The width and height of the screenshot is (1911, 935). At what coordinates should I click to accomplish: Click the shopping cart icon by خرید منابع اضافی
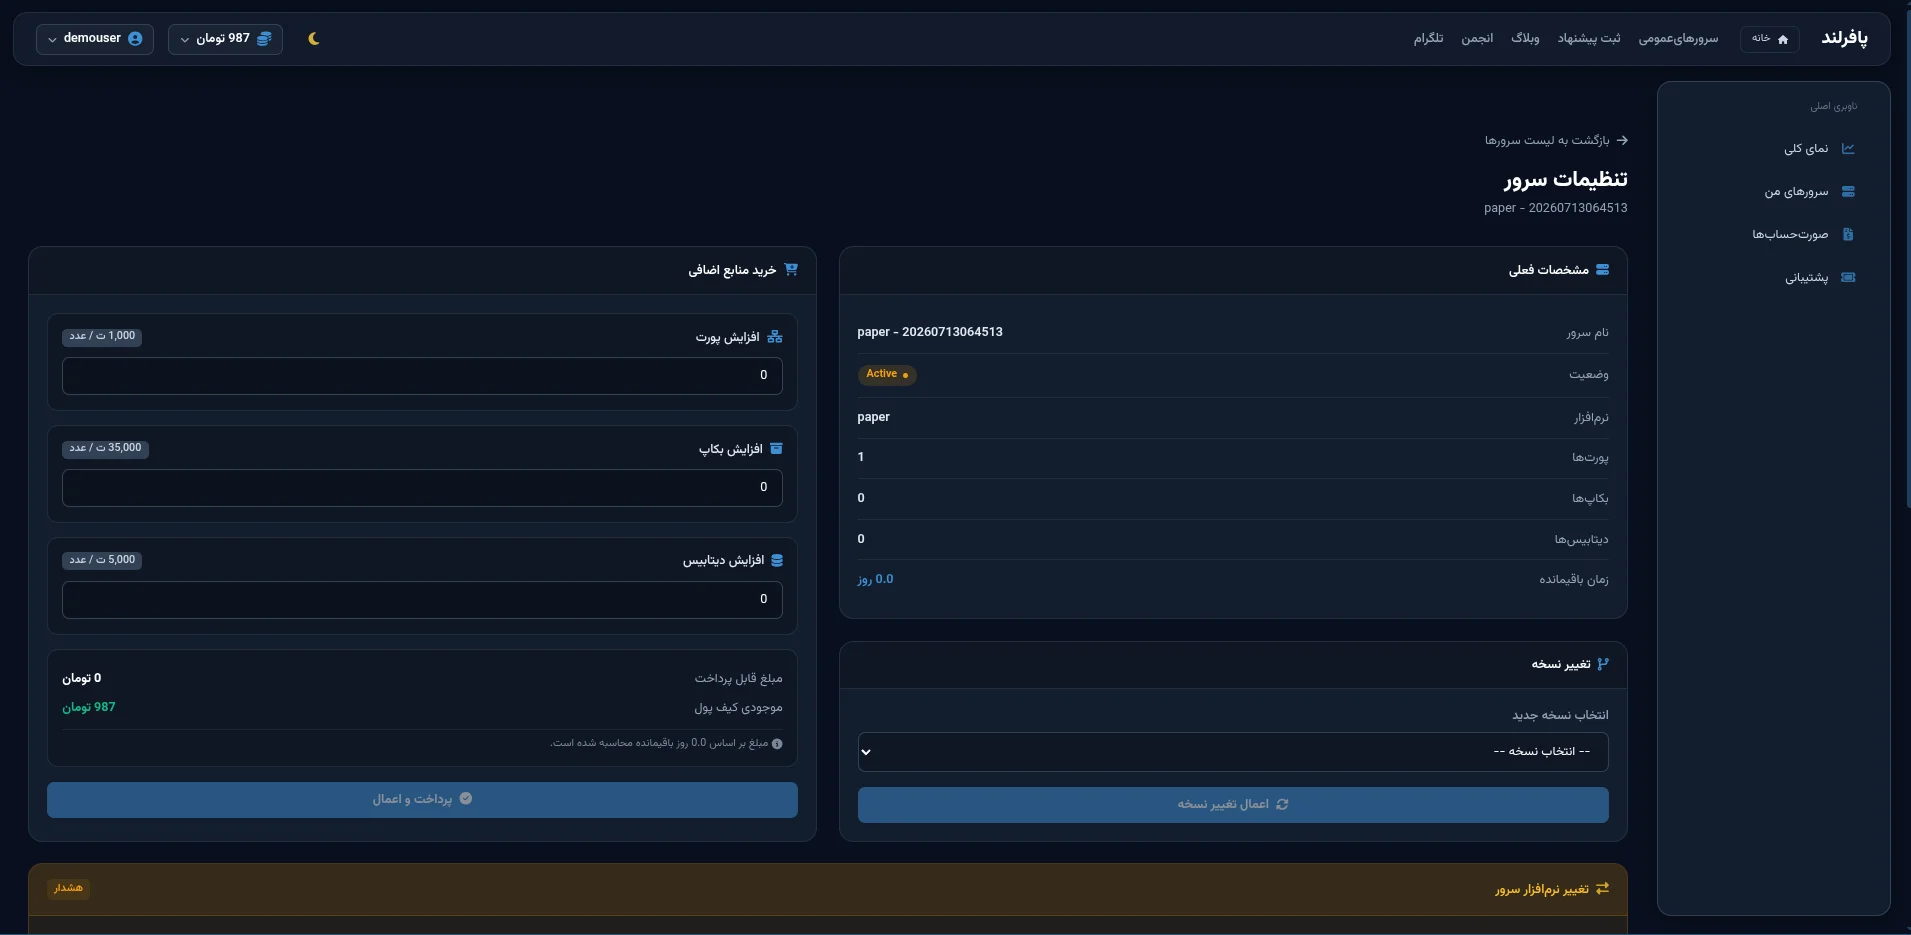click(791, 270)
